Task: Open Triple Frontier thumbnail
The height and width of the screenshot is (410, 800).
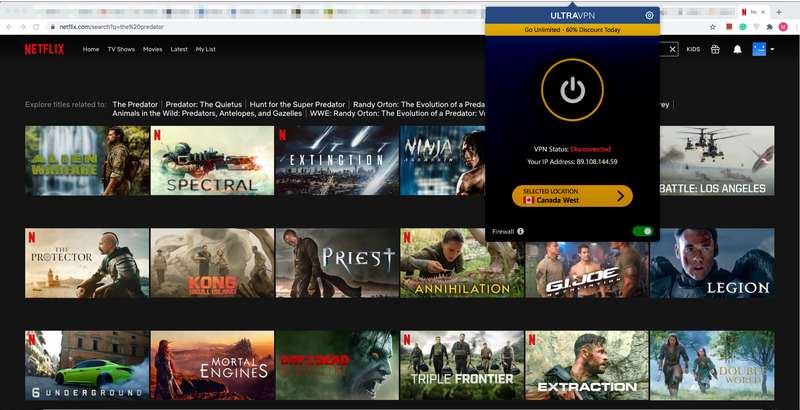Action: (462, 365)
